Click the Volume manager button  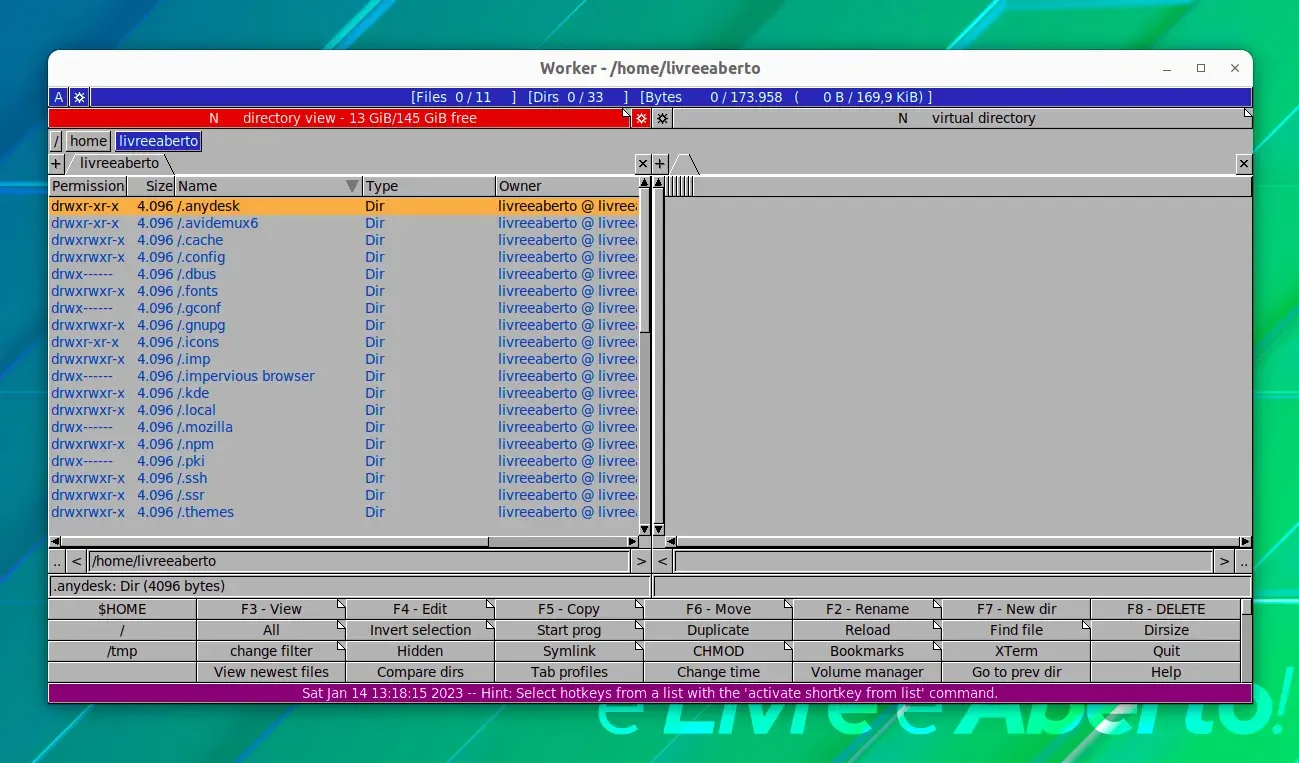coord(867,672)
